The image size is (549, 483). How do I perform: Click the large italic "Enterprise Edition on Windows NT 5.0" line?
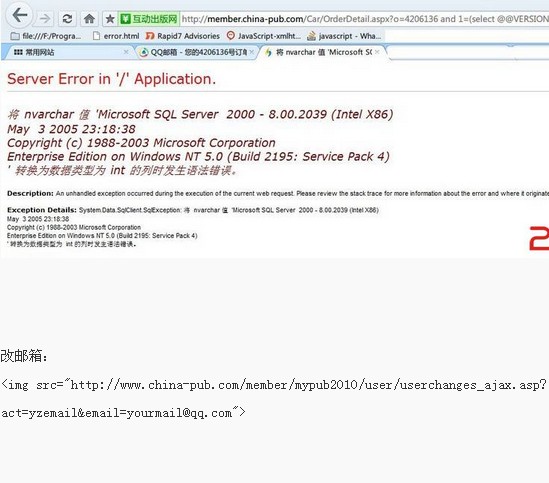[x=198, y=156]
